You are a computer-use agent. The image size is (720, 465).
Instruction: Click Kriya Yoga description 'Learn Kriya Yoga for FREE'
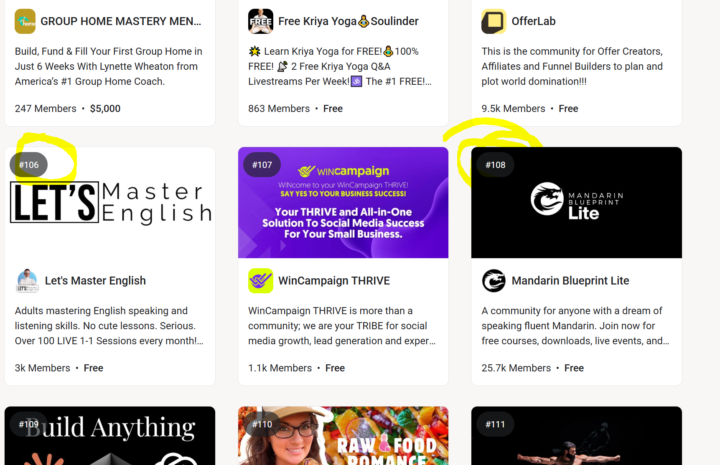(x=340, y=67)
